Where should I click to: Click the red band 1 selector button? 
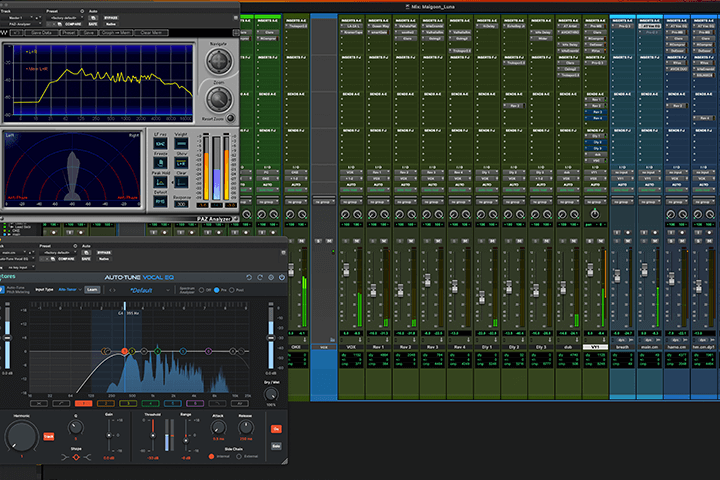point(84,403)
